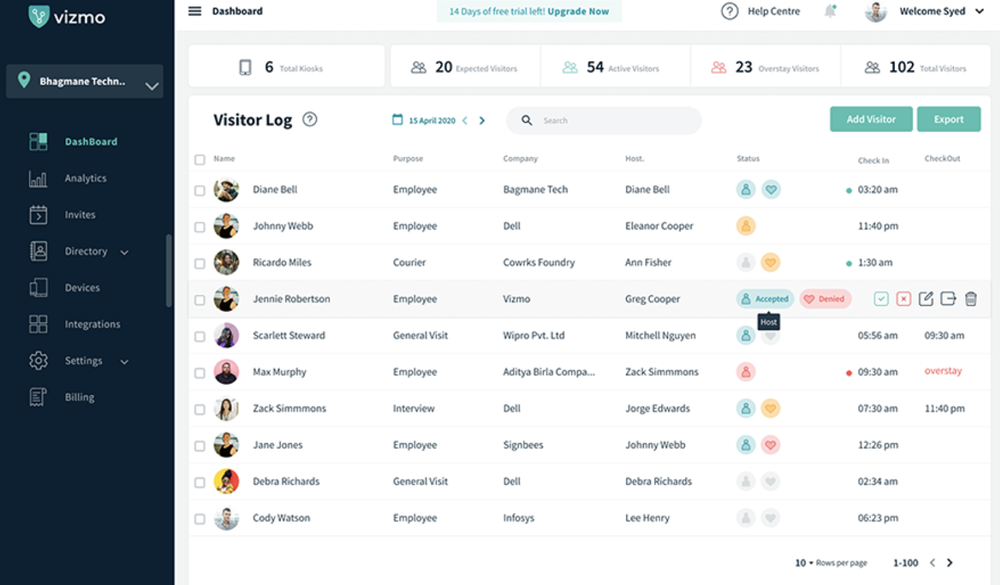
Task: Click the sidebar scrollbar
Action: coord(169,271)
